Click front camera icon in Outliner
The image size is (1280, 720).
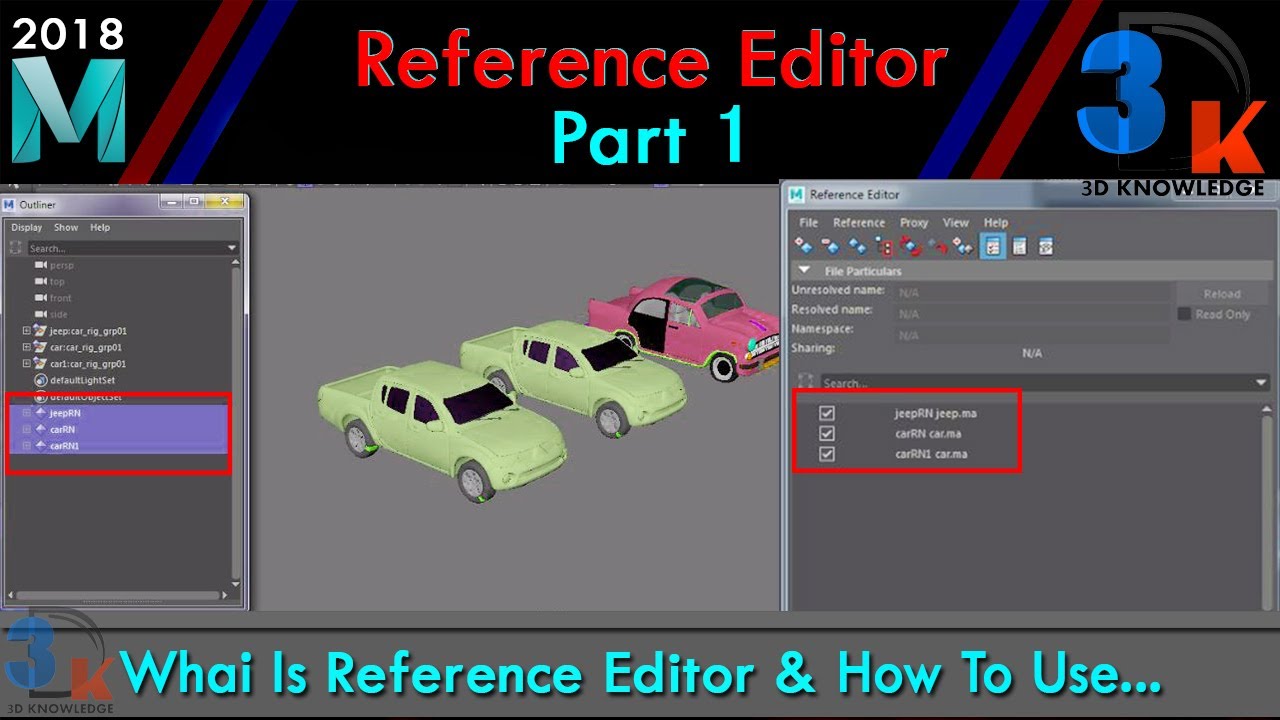[x=41, y=298]
